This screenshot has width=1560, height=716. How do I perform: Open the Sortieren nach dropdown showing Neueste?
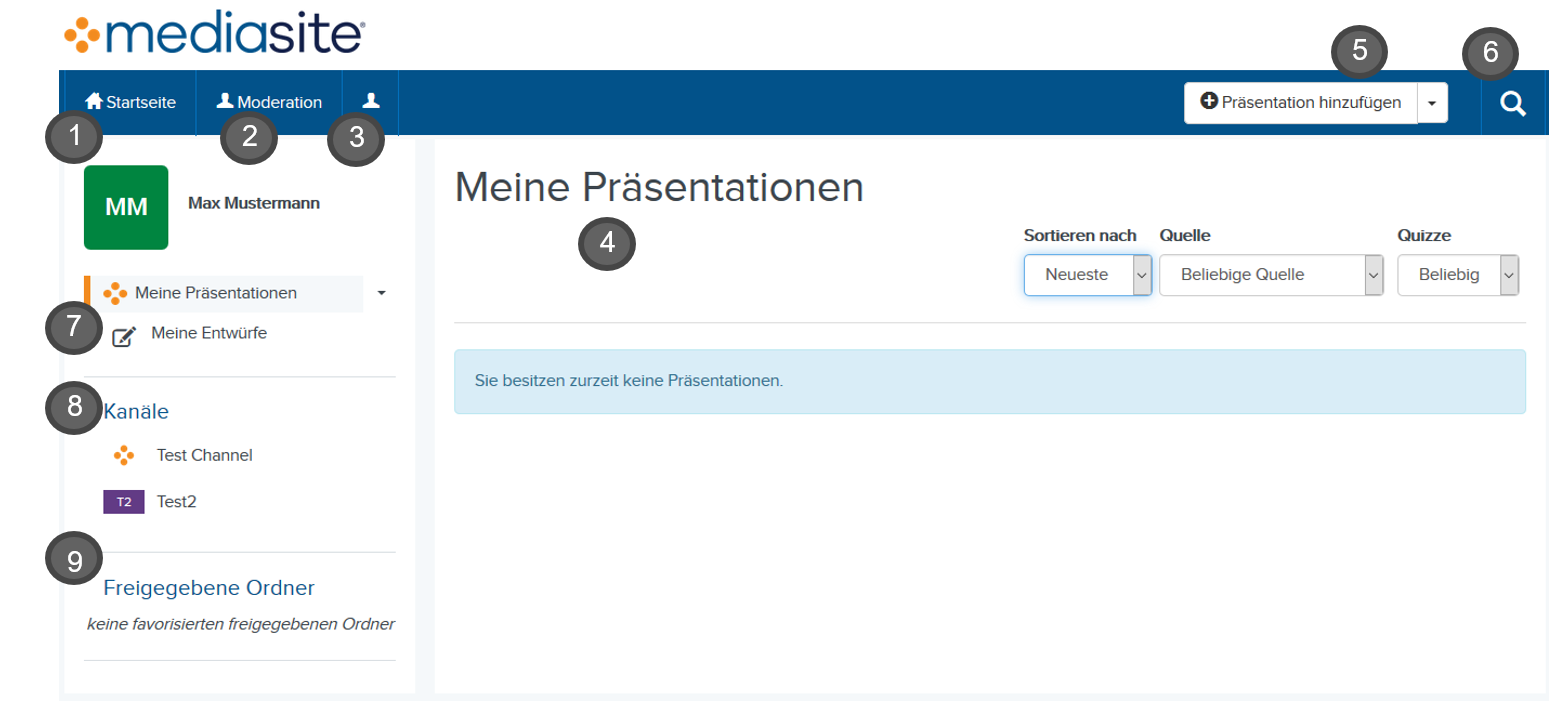tap(1087, 275)
